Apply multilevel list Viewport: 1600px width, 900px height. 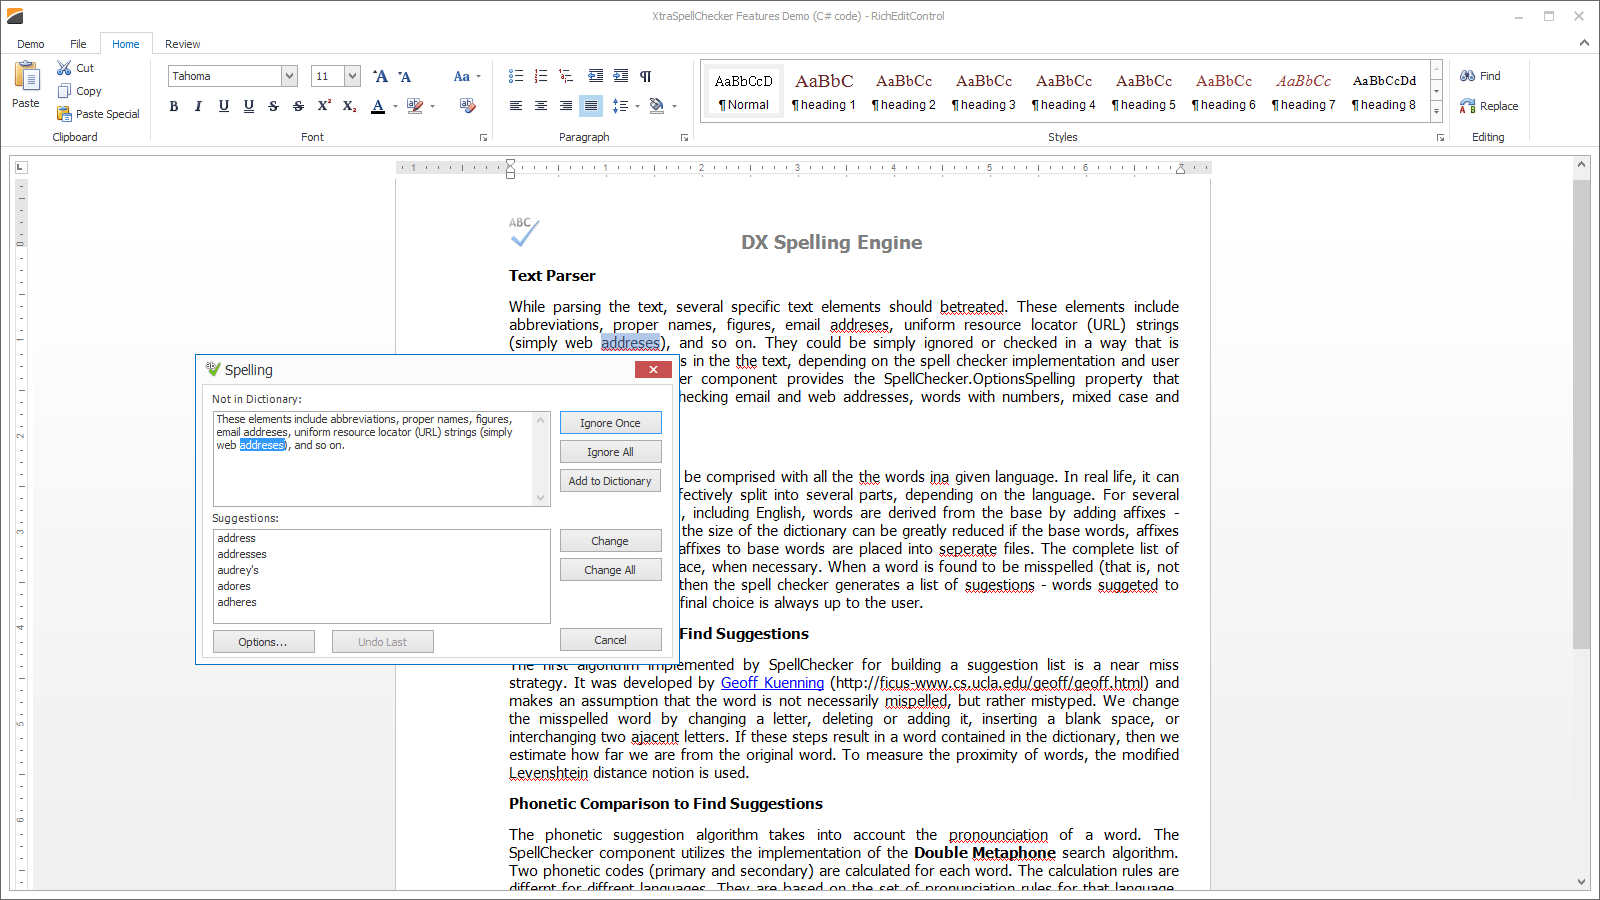pyautogui.click(x=566, y=76)
